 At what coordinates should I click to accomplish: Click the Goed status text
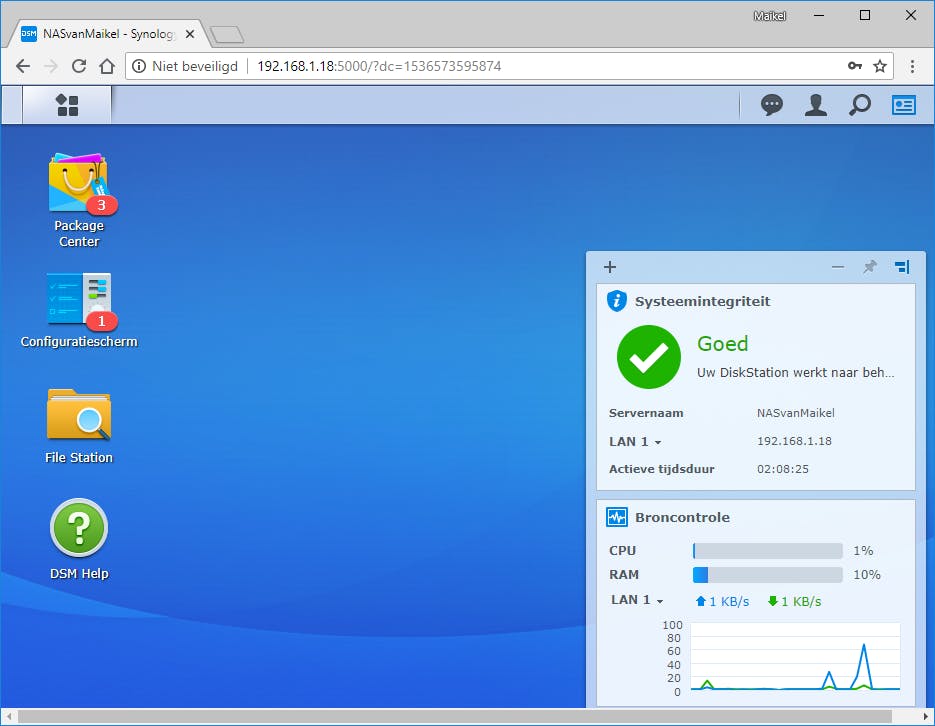coord(723,343)
